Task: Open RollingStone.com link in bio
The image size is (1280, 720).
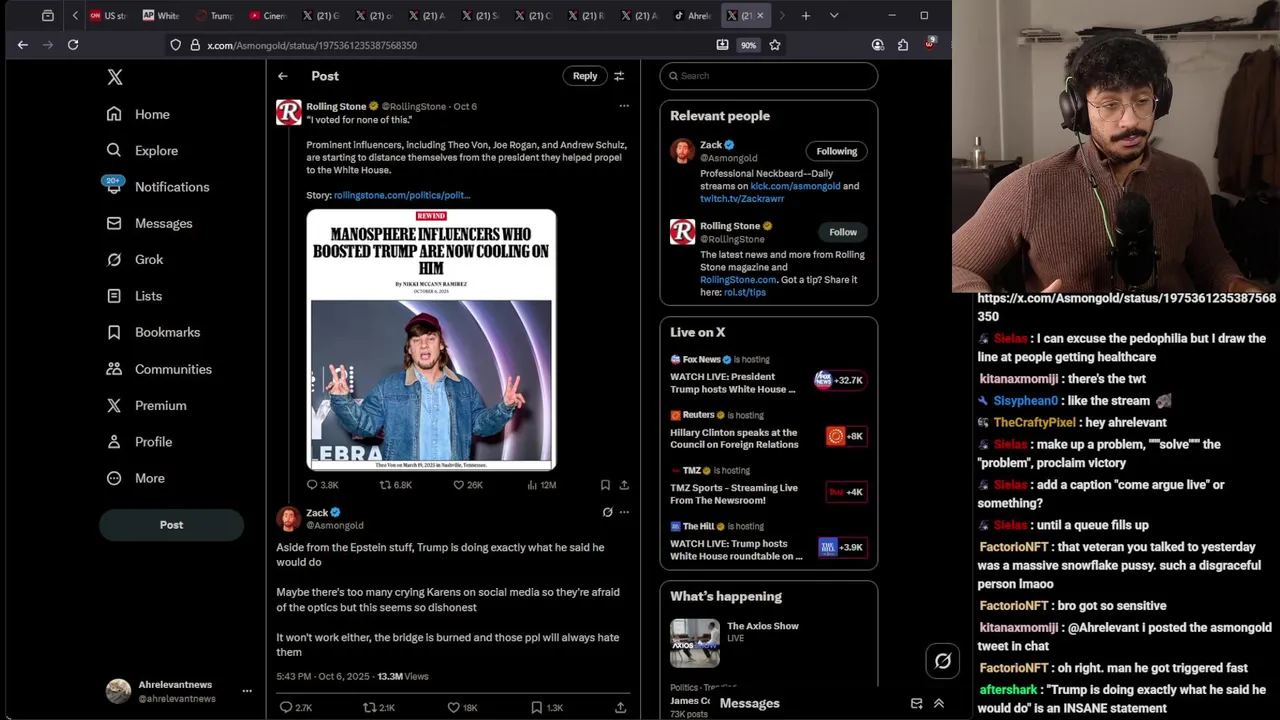Action: (738, 280)
